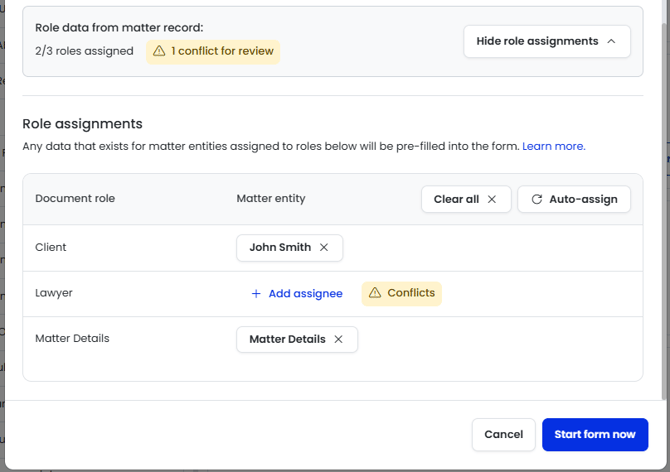
Task: Click the Matter Details role label
Action: (72, 338)
